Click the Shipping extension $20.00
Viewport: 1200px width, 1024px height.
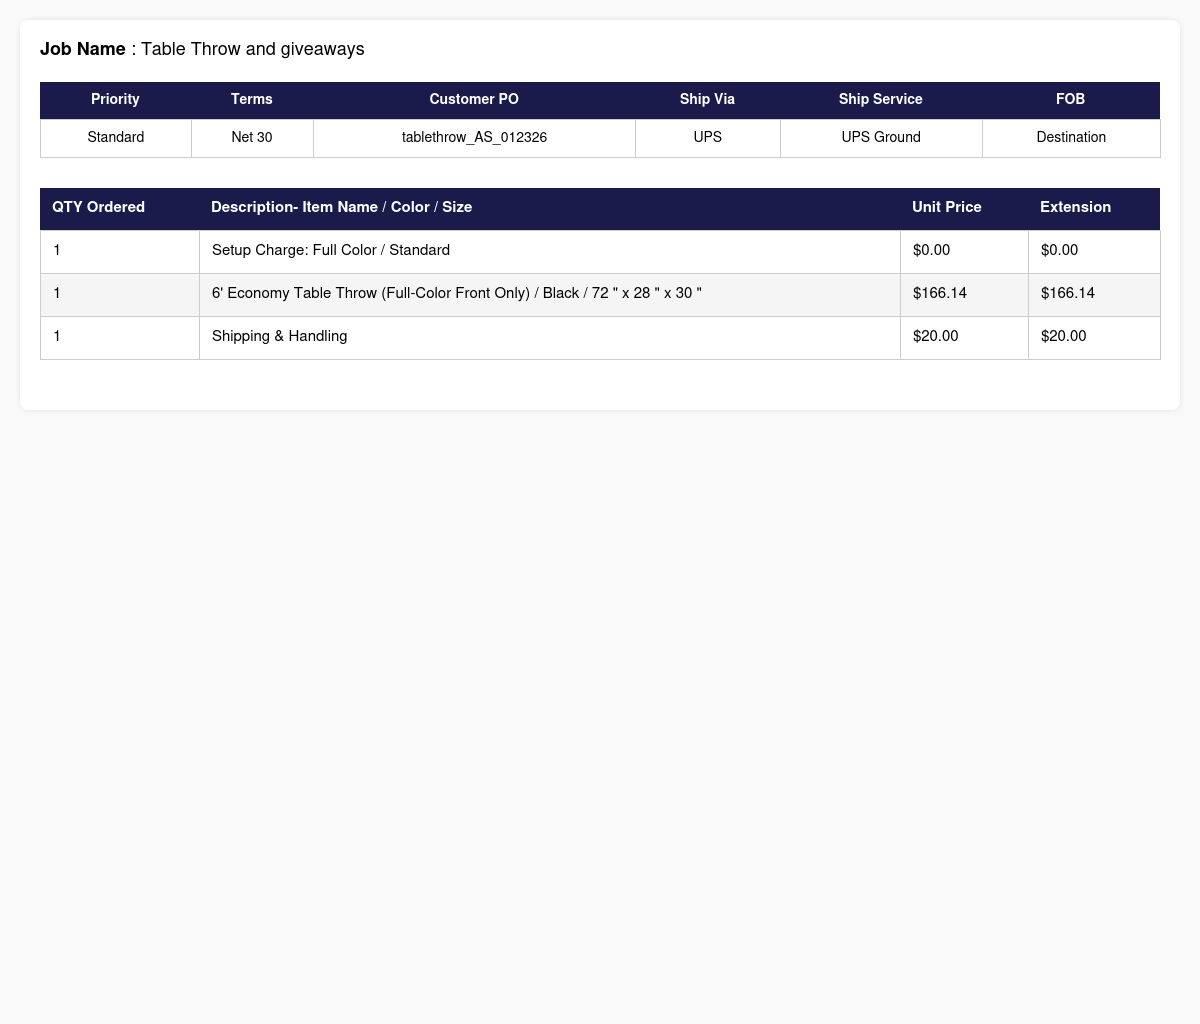pos(1094,338)
